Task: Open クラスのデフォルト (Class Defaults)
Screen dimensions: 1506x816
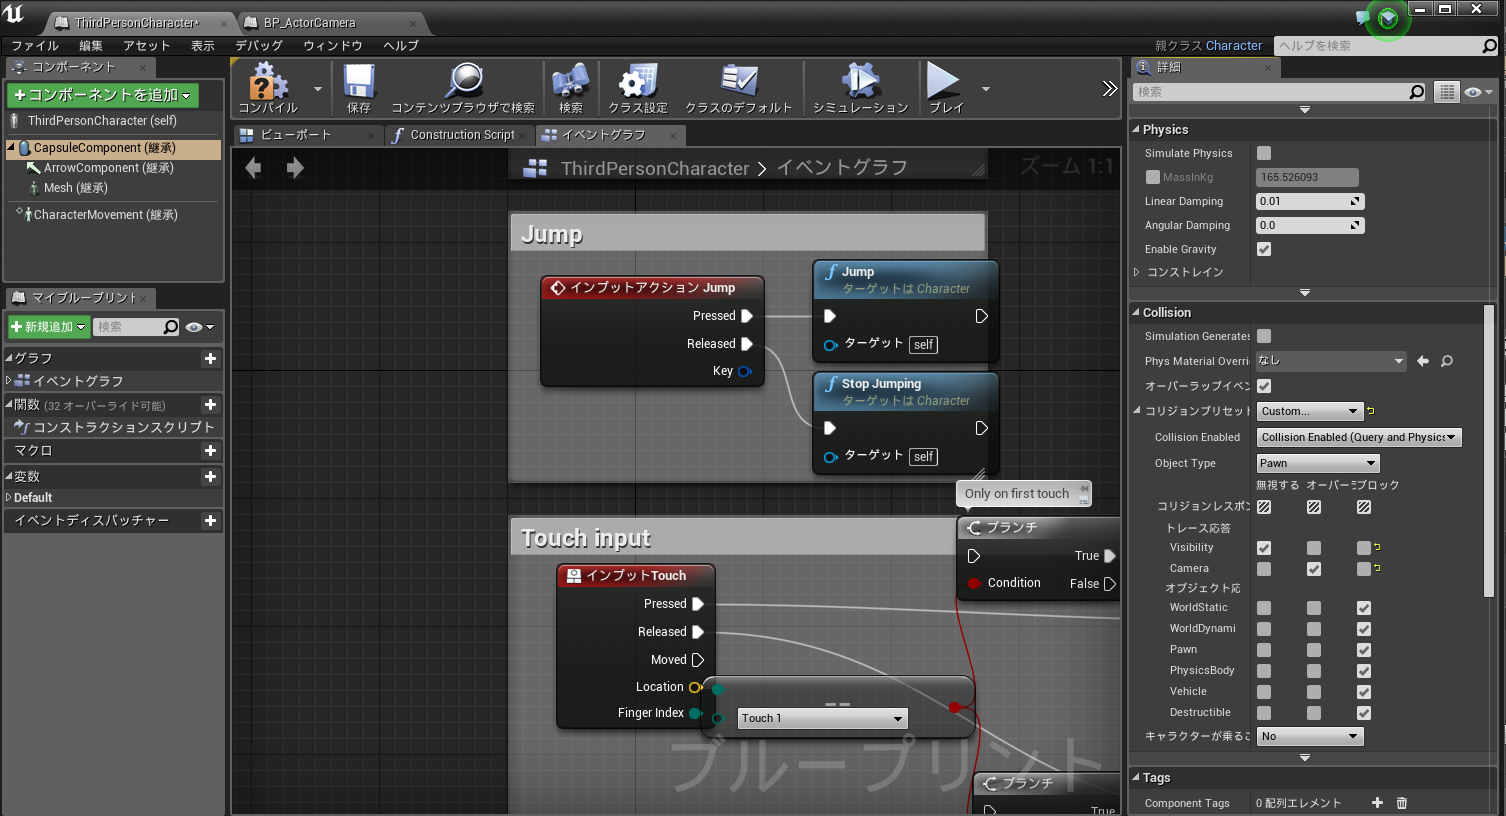Action: pyautogui.click(x=739, y=87)
